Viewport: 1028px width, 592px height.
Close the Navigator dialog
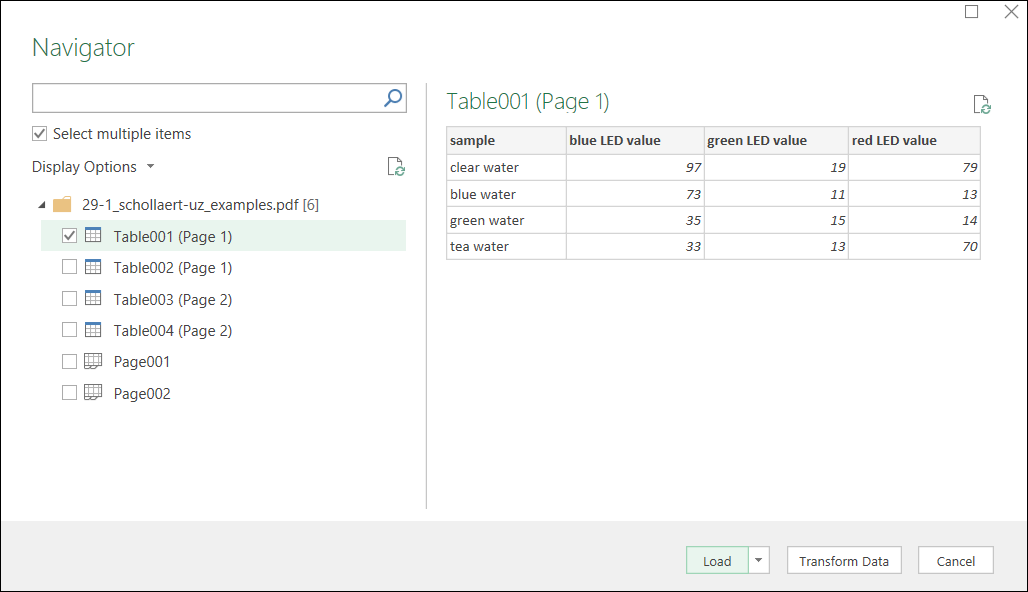(1012, 12)
